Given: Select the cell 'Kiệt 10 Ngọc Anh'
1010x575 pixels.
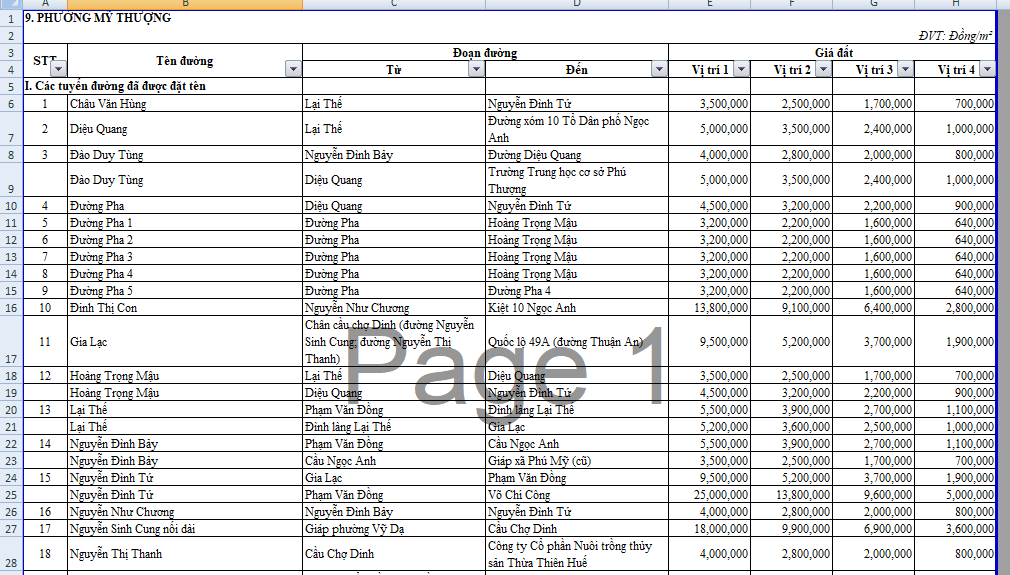Looking at the screenshot, I should pos(576,308).
